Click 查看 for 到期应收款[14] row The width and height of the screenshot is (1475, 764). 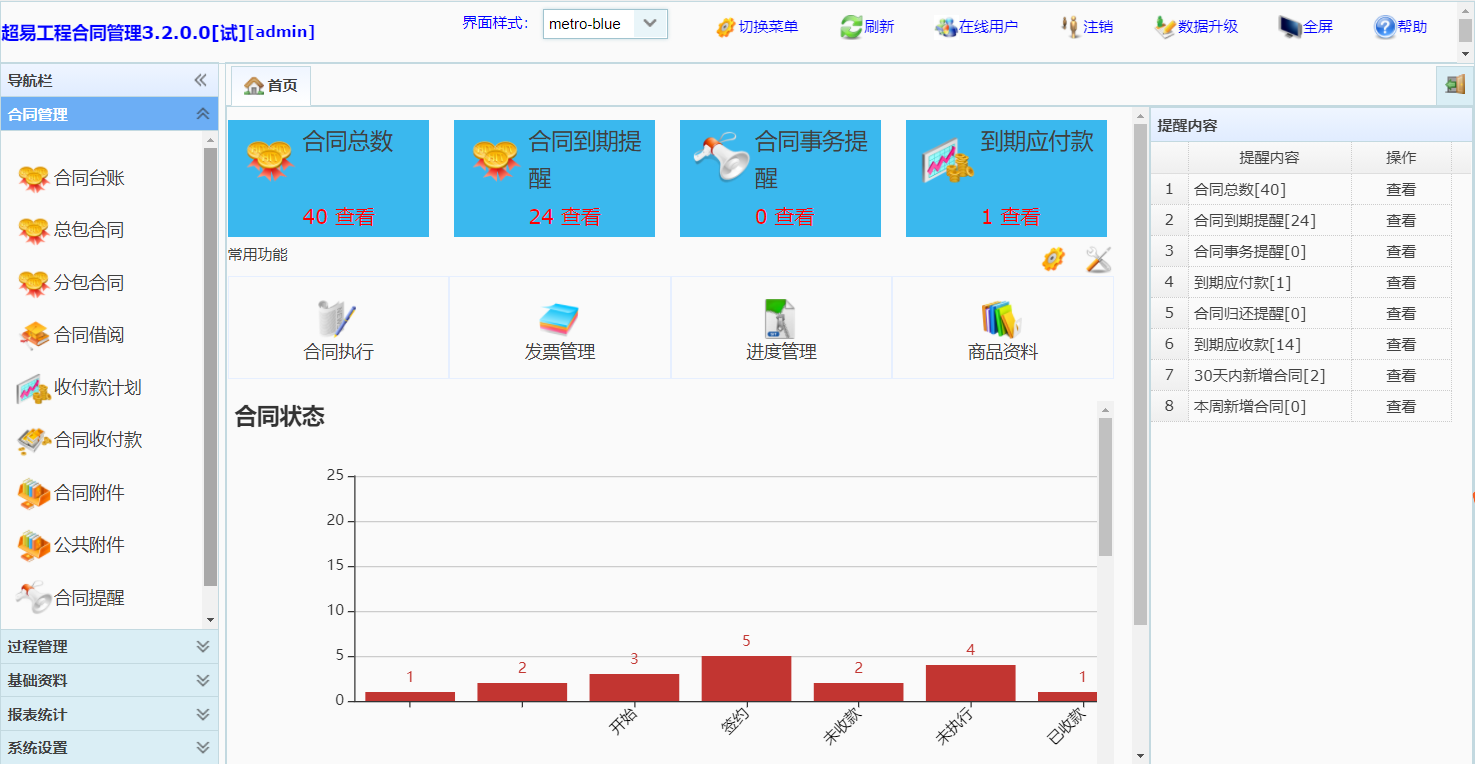point(1400,345)
